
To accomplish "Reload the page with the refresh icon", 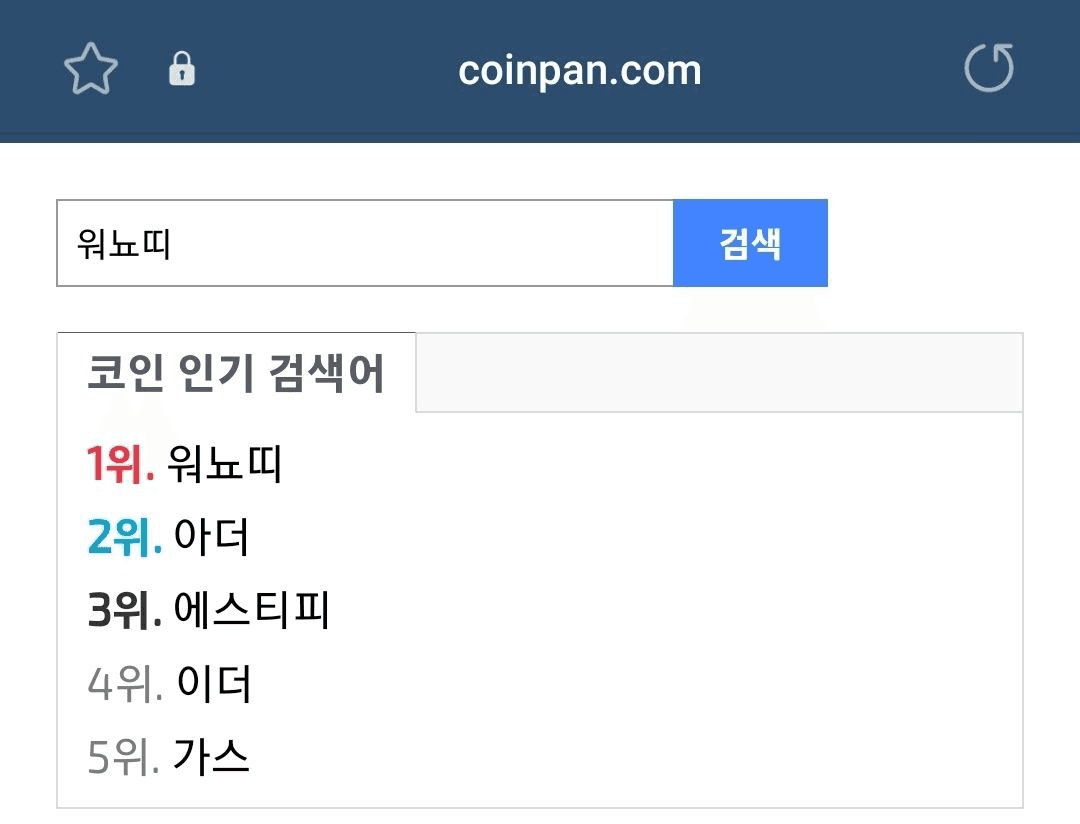I will pos(988,69).
